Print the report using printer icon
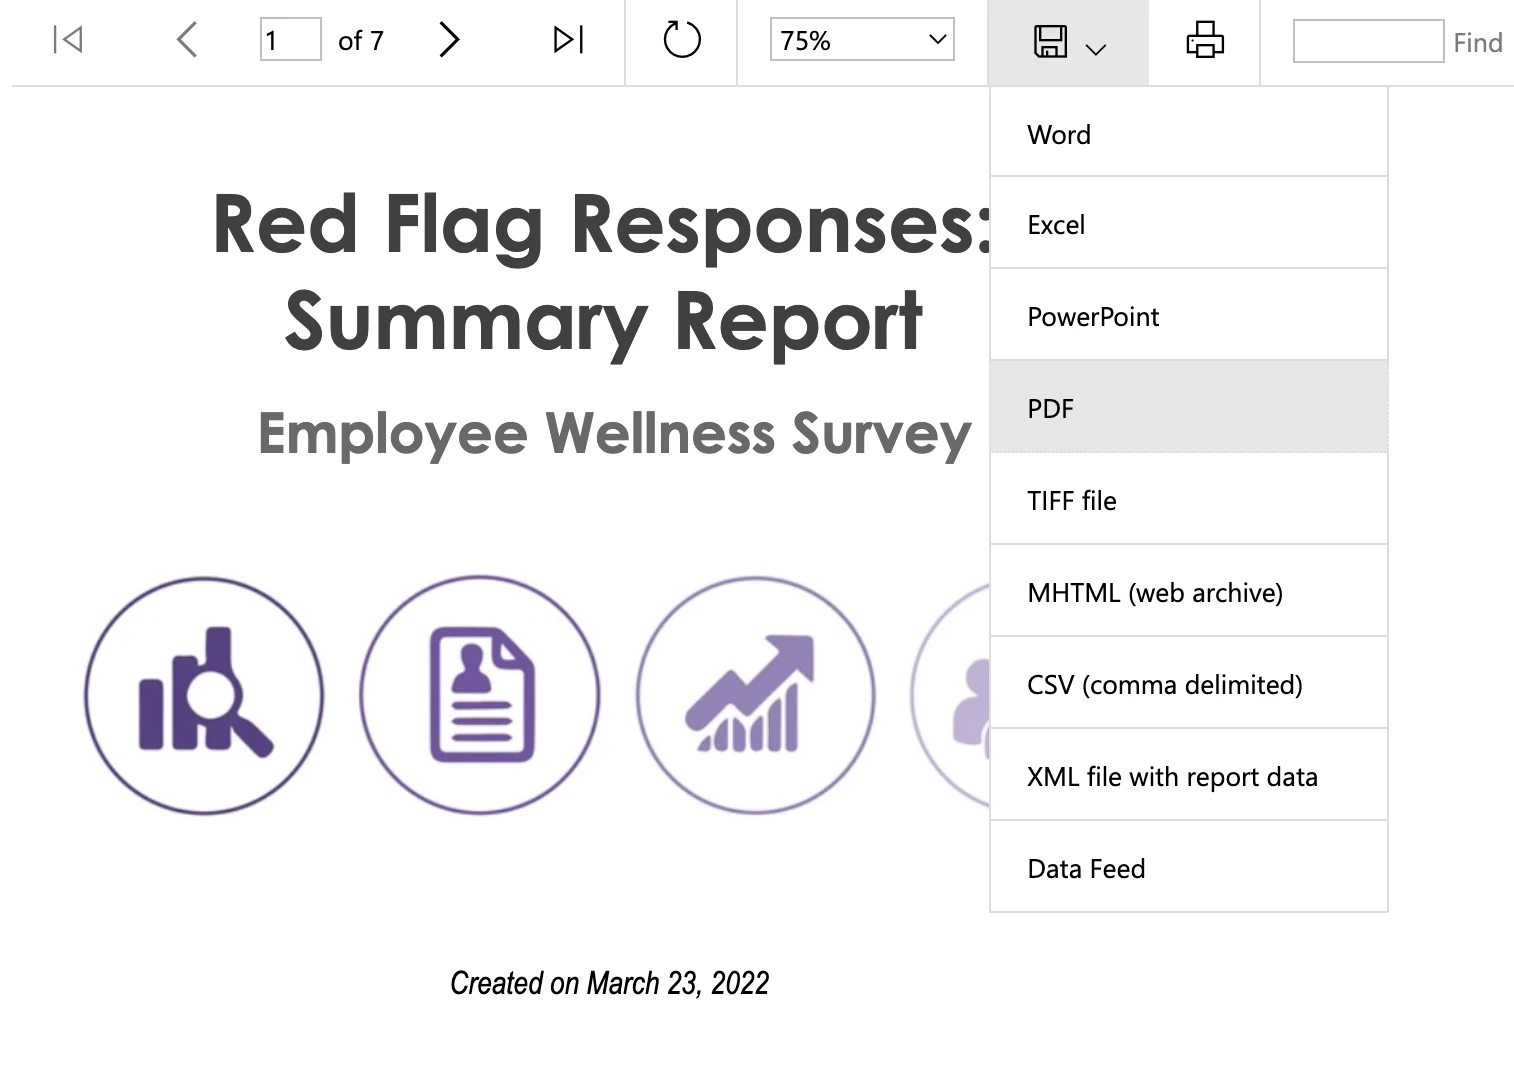 [1204, 40]
